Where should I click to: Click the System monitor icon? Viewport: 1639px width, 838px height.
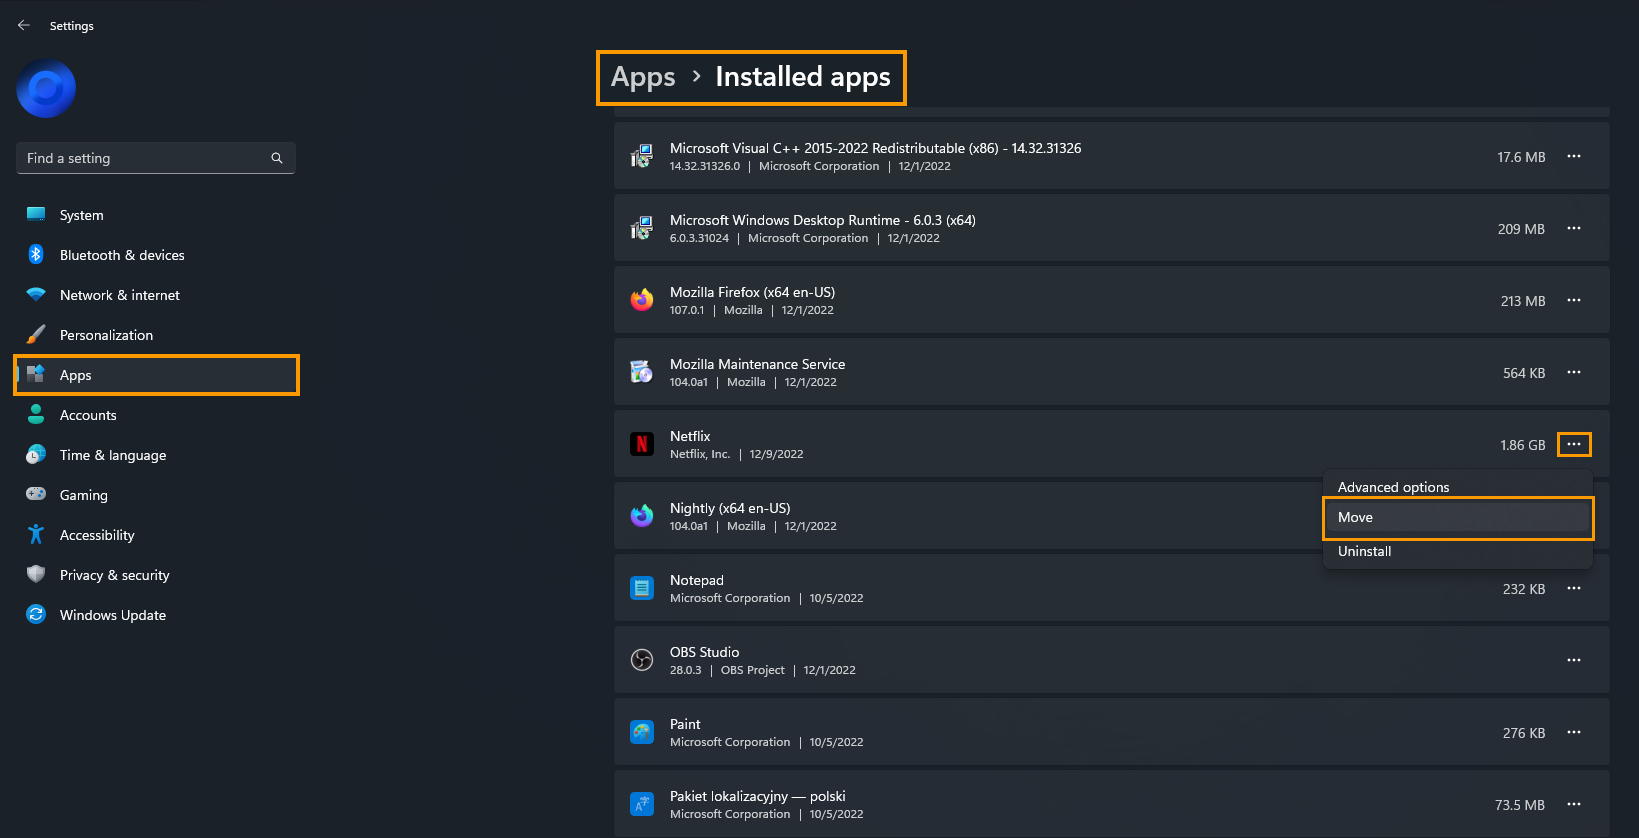coord(36,214)
